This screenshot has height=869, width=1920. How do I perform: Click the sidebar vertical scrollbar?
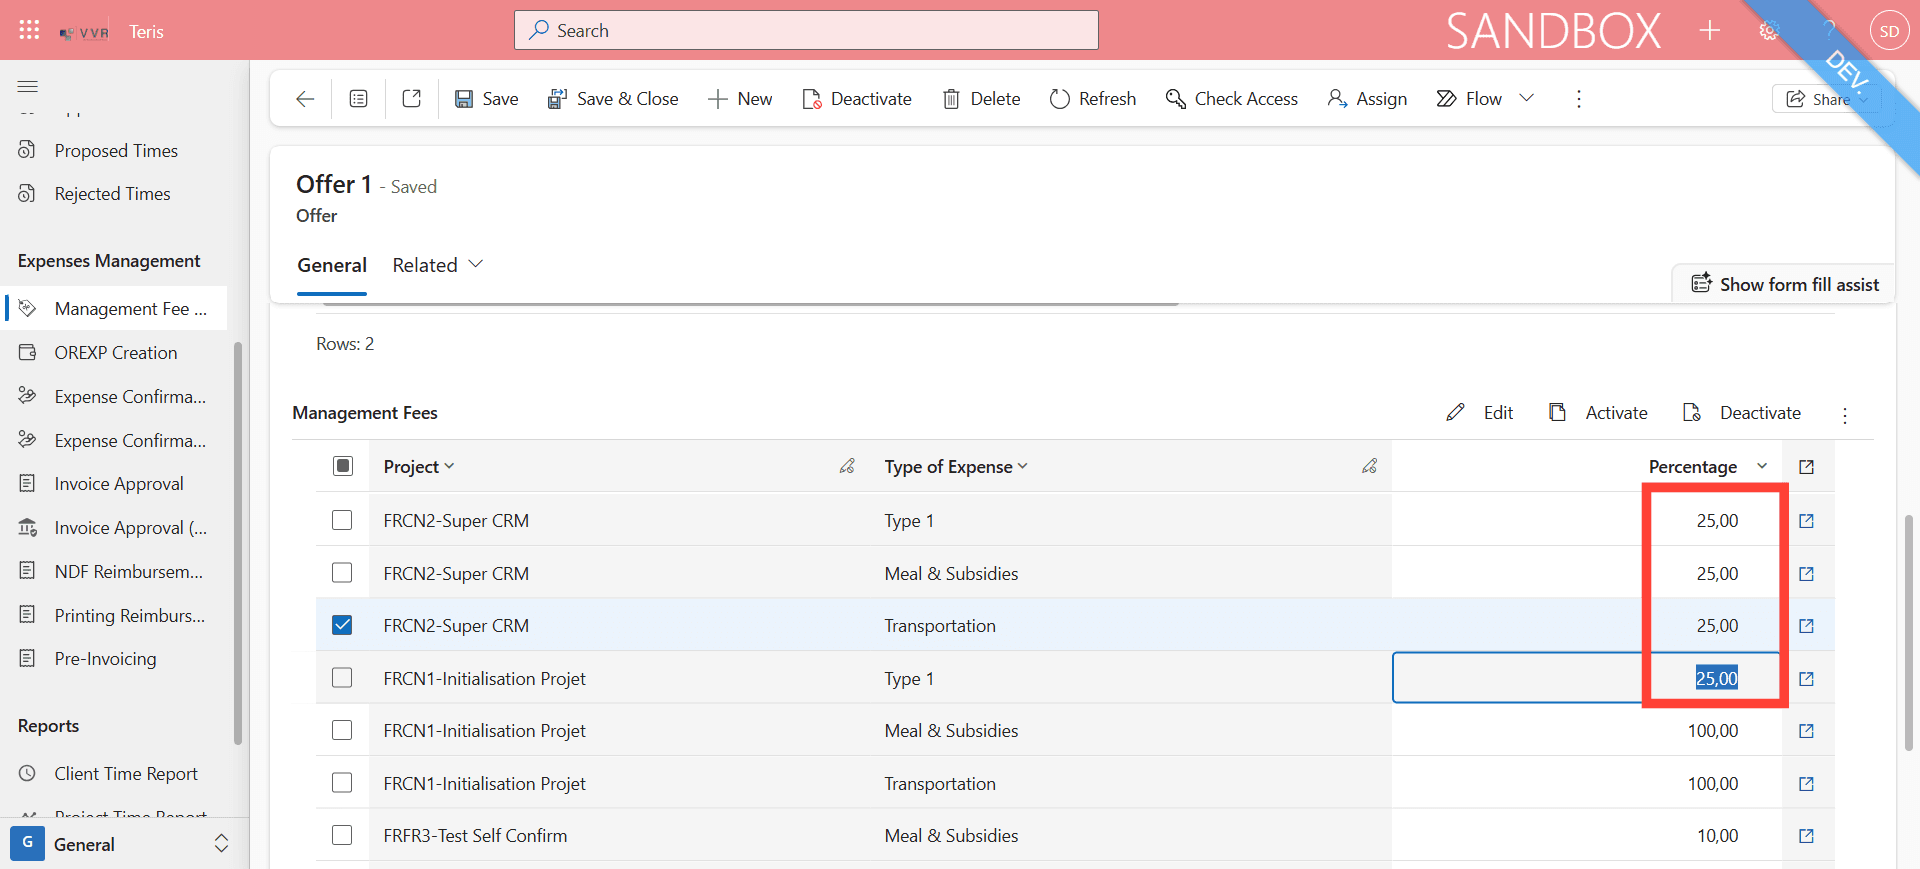tap(237, 543)
